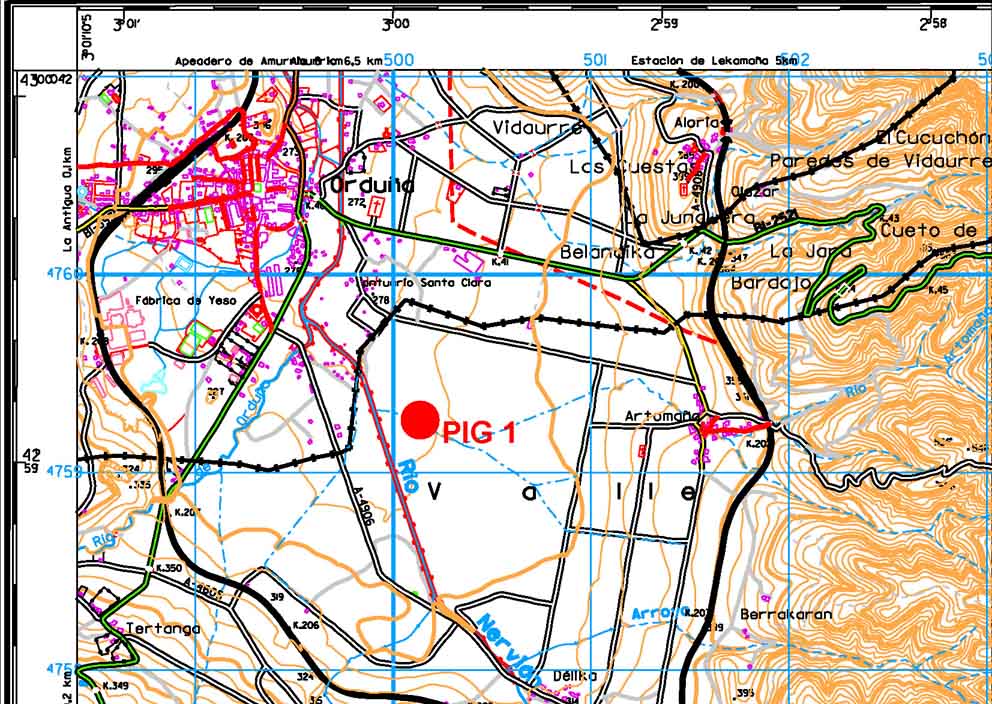Viewport: 992px width, 704px height.
Task: Click the Berrakaran place label
Action: (x=786, y=614)
